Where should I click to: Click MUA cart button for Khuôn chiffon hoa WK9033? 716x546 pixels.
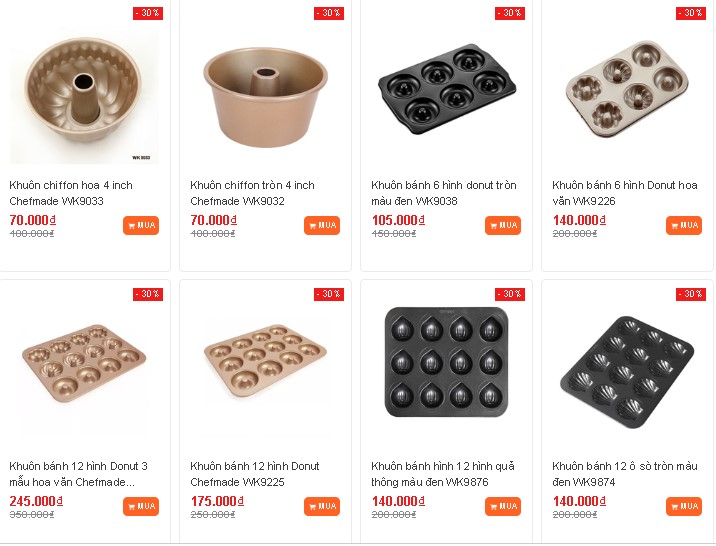click(141, 225)
